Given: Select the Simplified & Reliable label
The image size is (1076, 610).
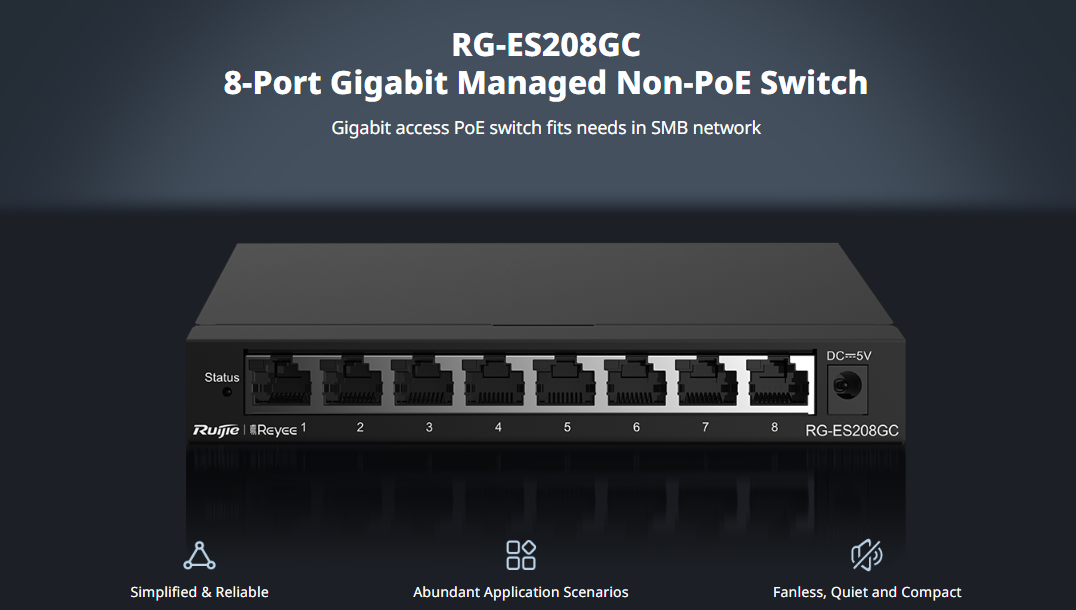Looking at the screenshot, I should click(x=199, y=592).
